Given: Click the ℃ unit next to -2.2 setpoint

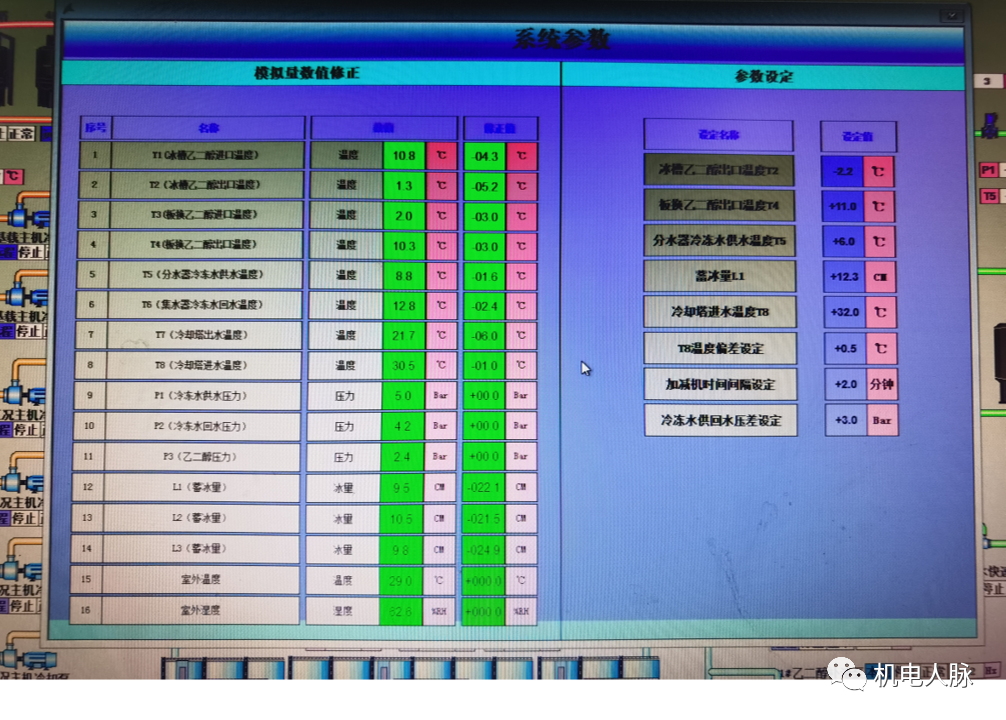Looking at the screenshot, I should tap(878, 172).
